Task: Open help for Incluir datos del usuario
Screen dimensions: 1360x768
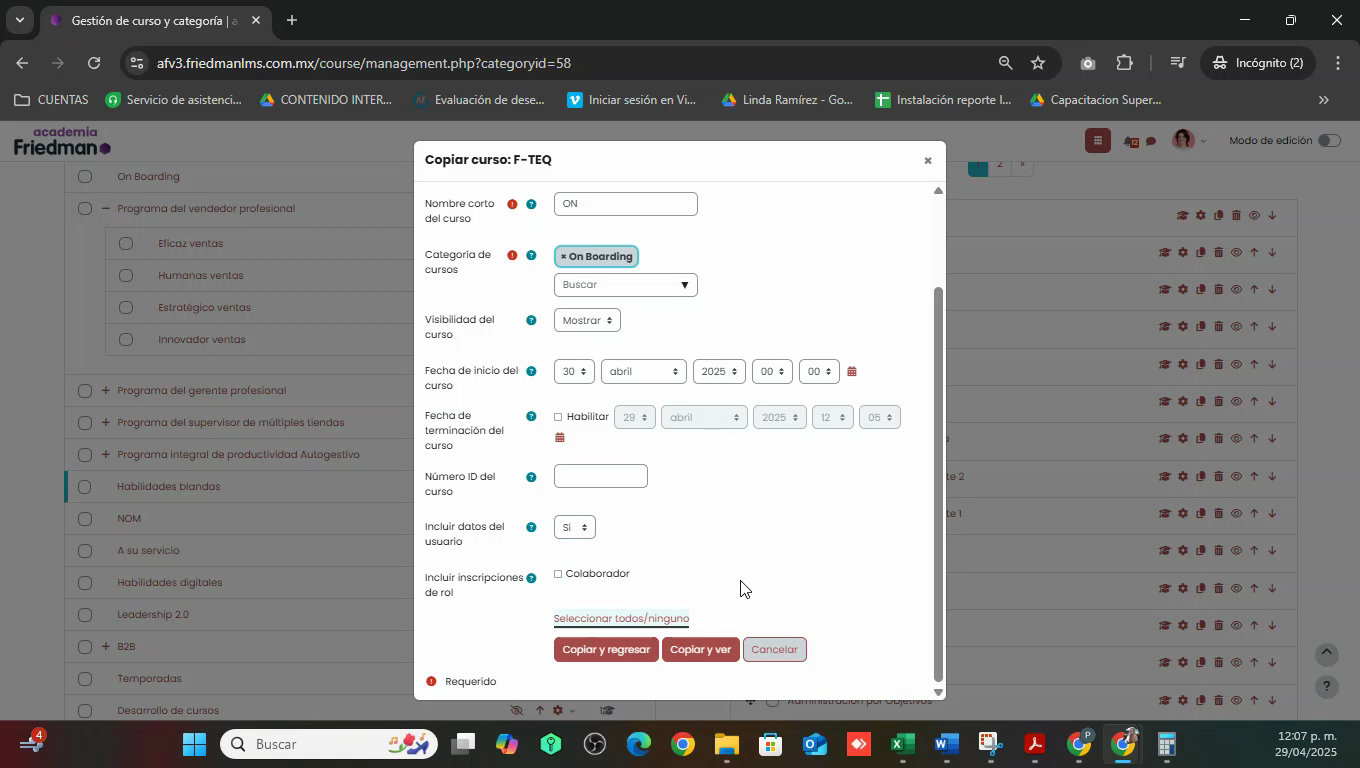Action: point(531,527)
